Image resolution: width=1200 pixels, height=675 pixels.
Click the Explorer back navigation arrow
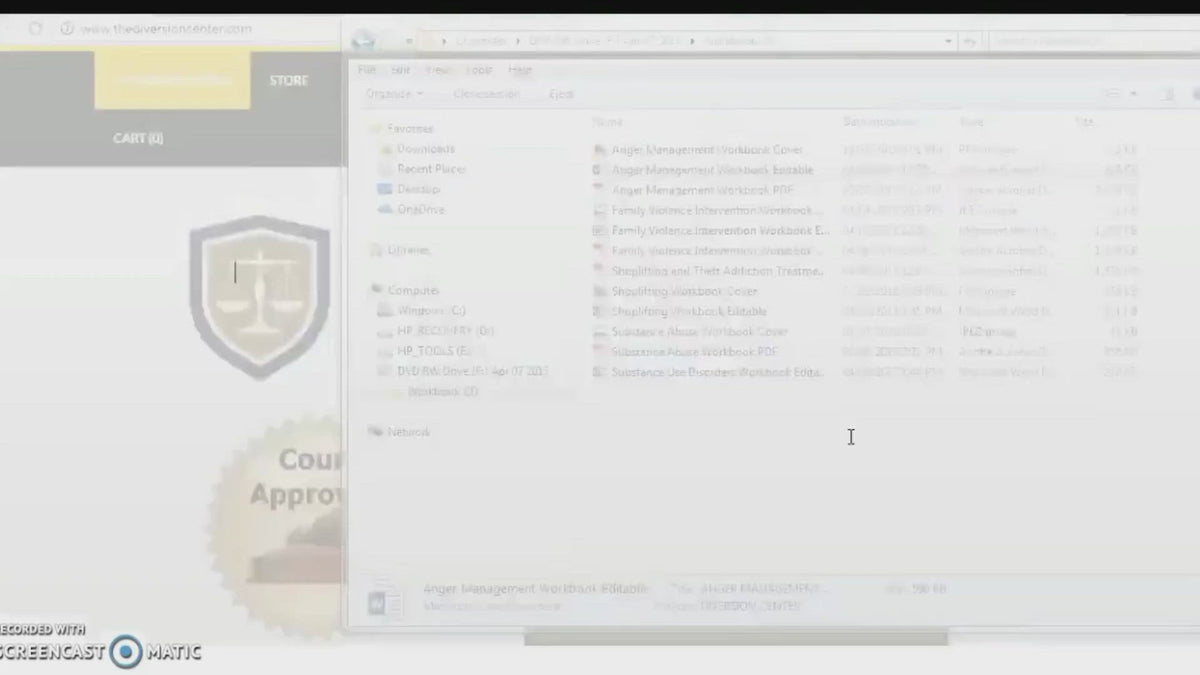coord(364,41)
